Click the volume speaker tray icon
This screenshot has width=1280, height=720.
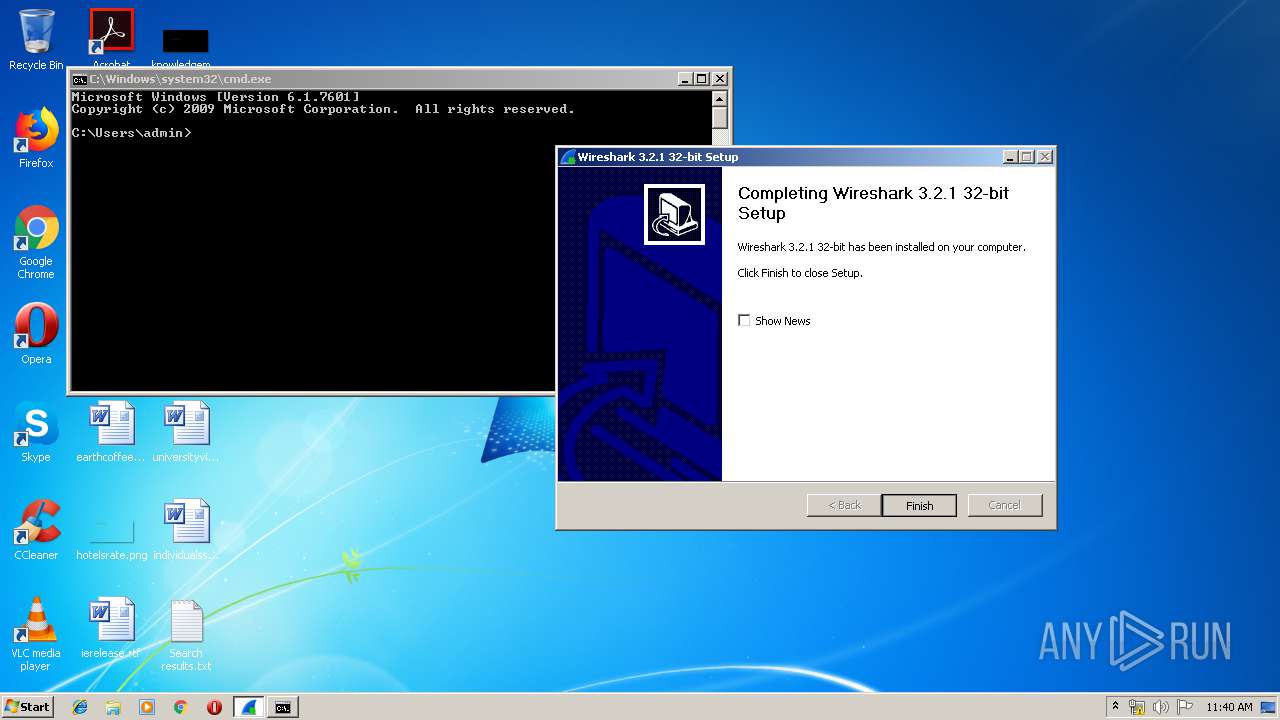tap(1161, 707)
